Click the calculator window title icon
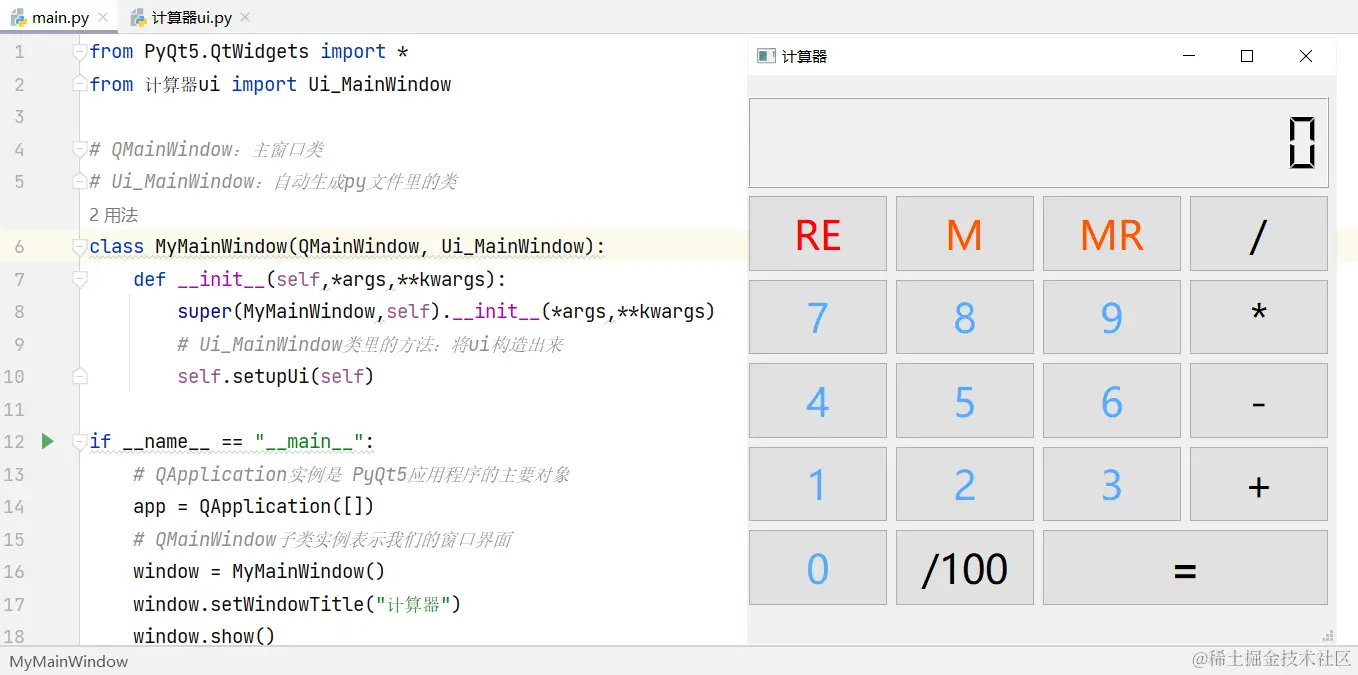 [x=766, y=56]
